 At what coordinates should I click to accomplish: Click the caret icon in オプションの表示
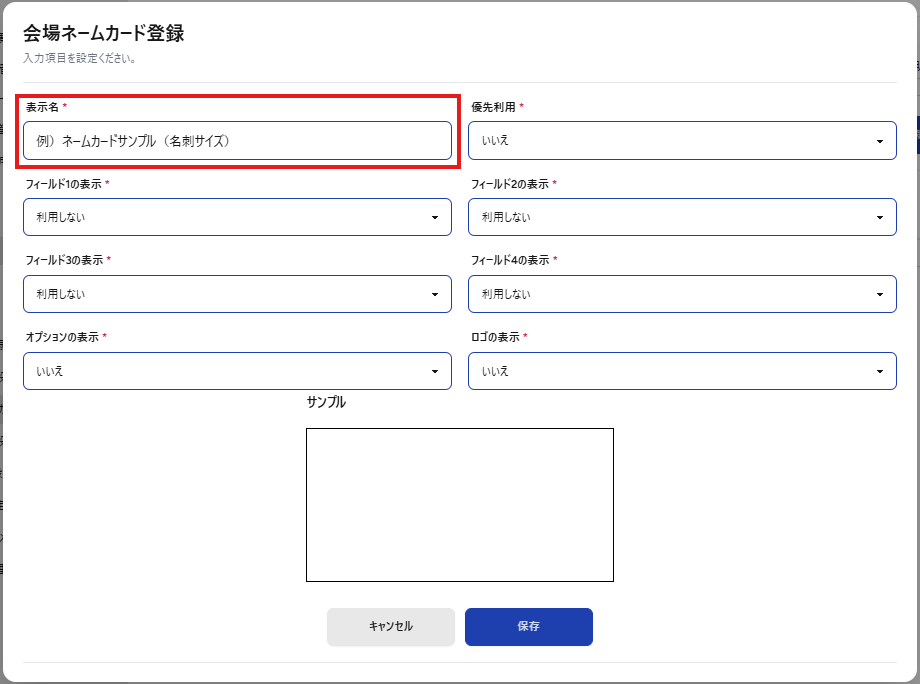tap(434, 371)
